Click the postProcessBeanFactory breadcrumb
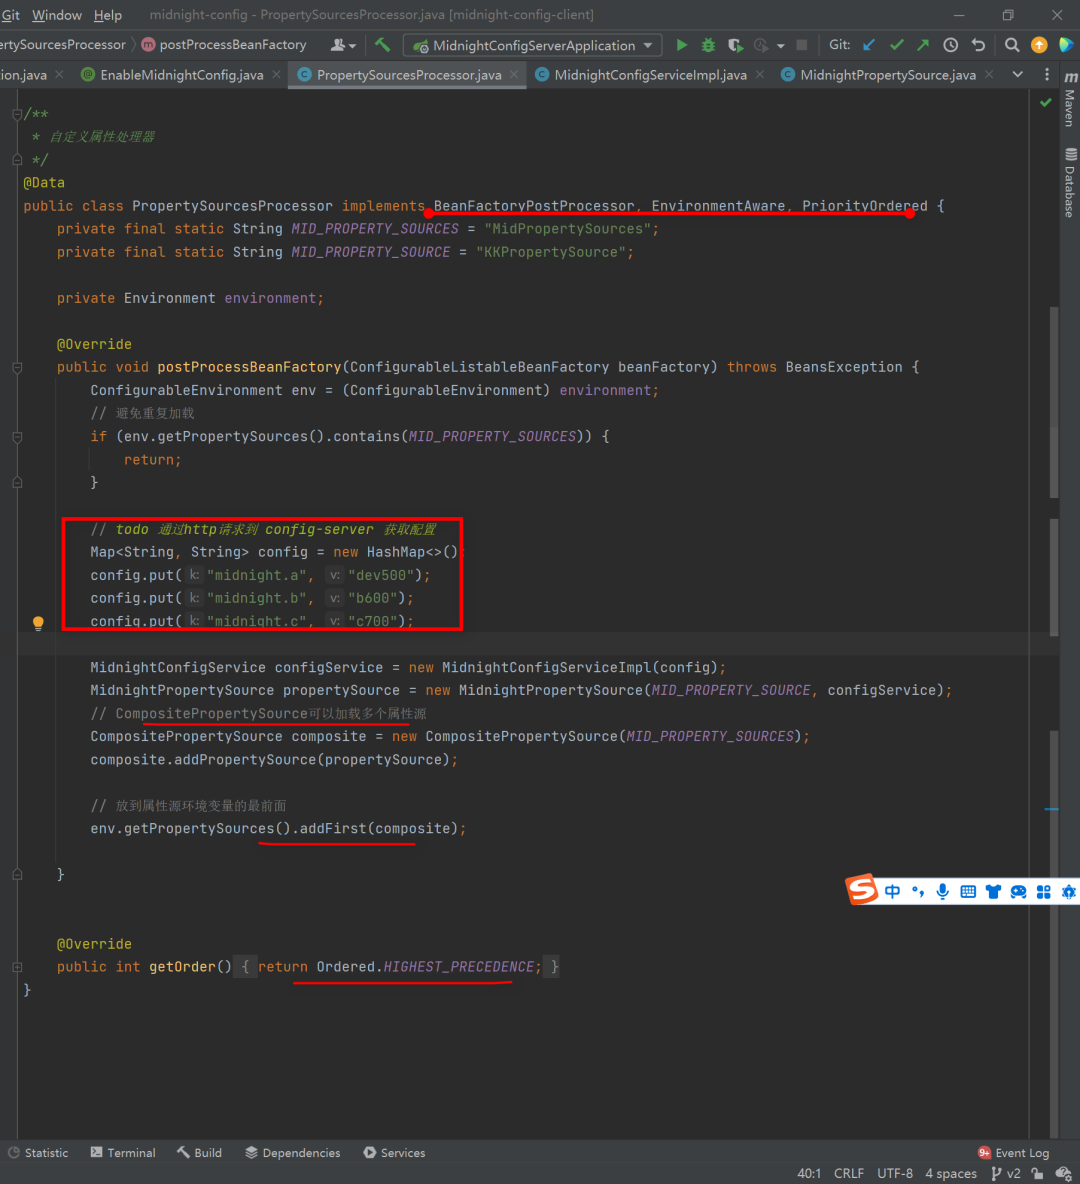Image resolution: width=1080 pixels, height=1184 pixels. tap(224, 45)
